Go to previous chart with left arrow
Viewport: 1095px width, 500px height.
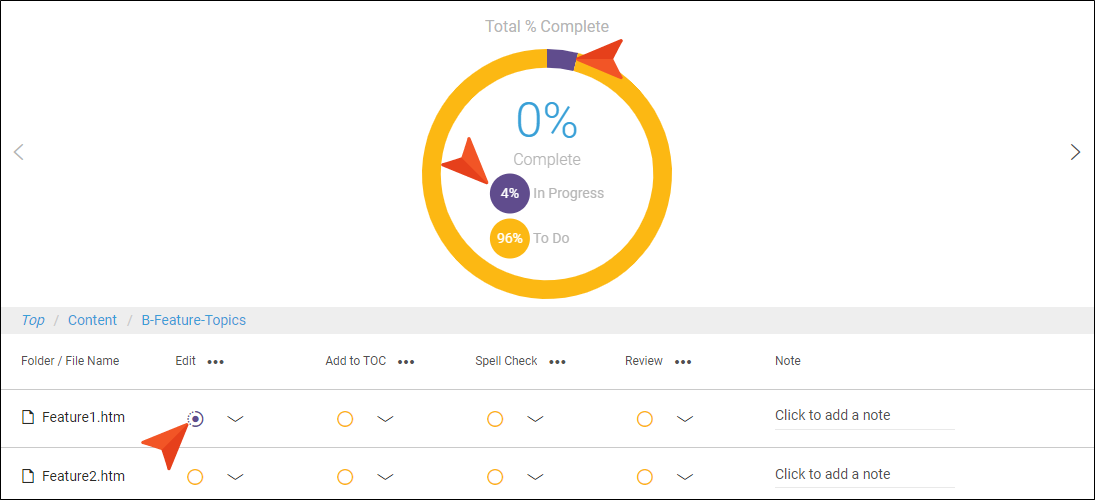19,152
